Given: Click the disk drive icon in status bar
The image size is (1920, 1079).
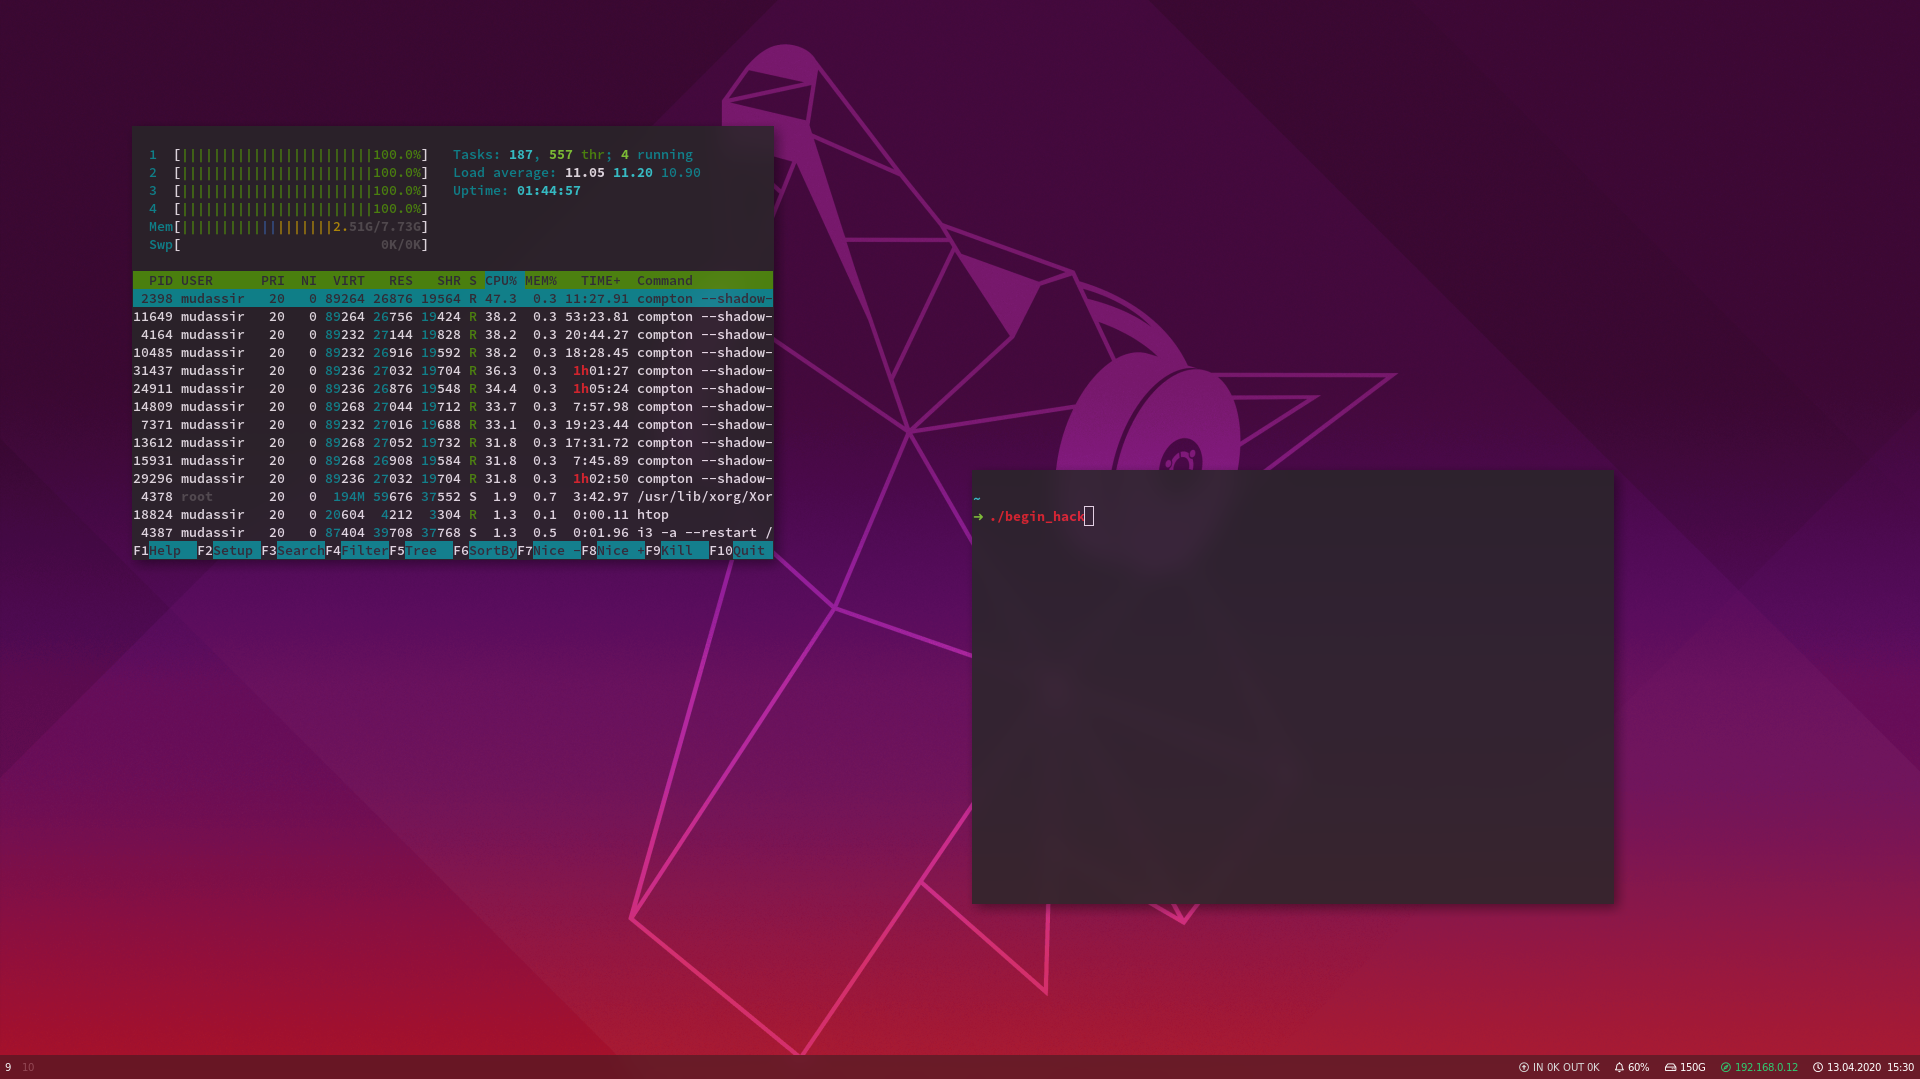Looking at the screenshot, I should [x=1670, y=1067].
